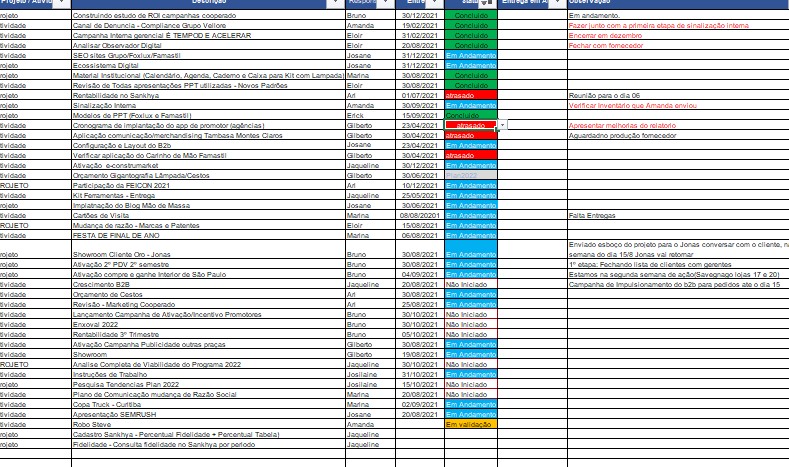Image resolution: width=789 pixels, height=467 pixels.
Task: Click 'Ativação Campanha Publicidade outras praças' cell
Action: [x=208, y=345]
